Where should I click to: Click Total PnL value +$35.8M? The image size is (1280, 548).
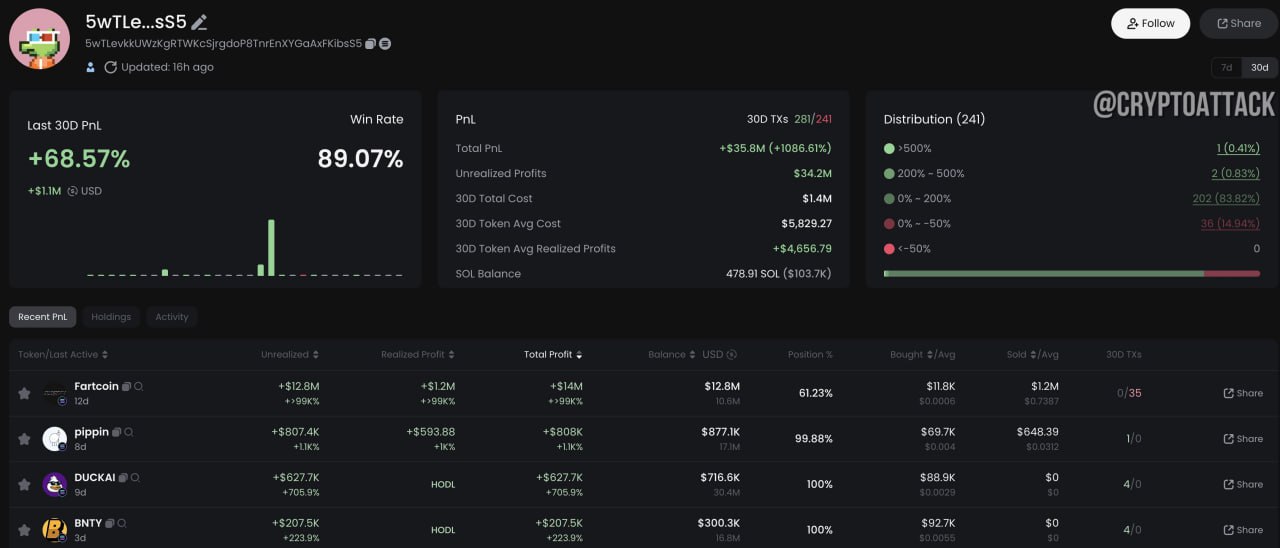[x=744, y=148]
